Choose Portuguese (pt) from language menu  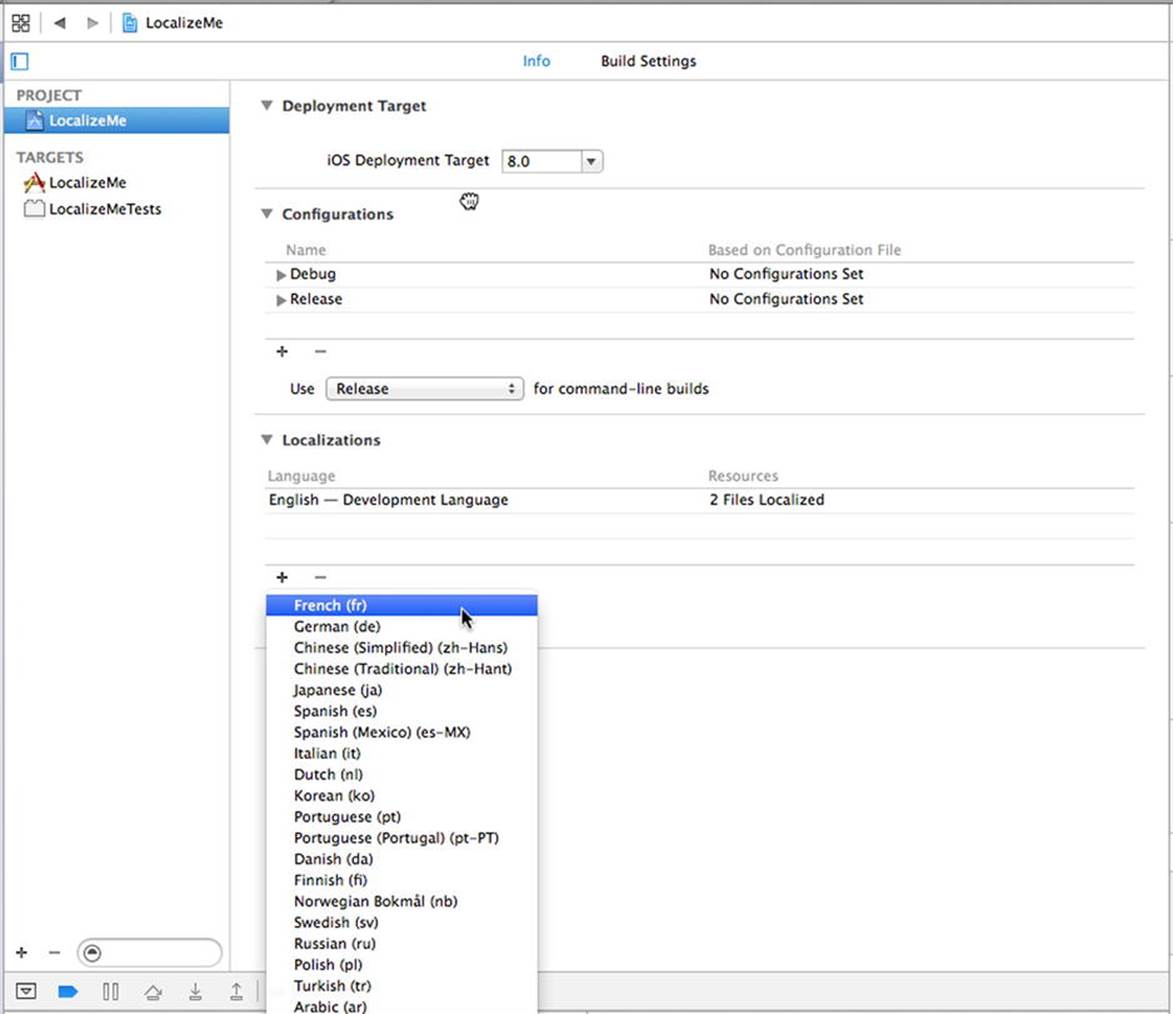click(402, 816)
